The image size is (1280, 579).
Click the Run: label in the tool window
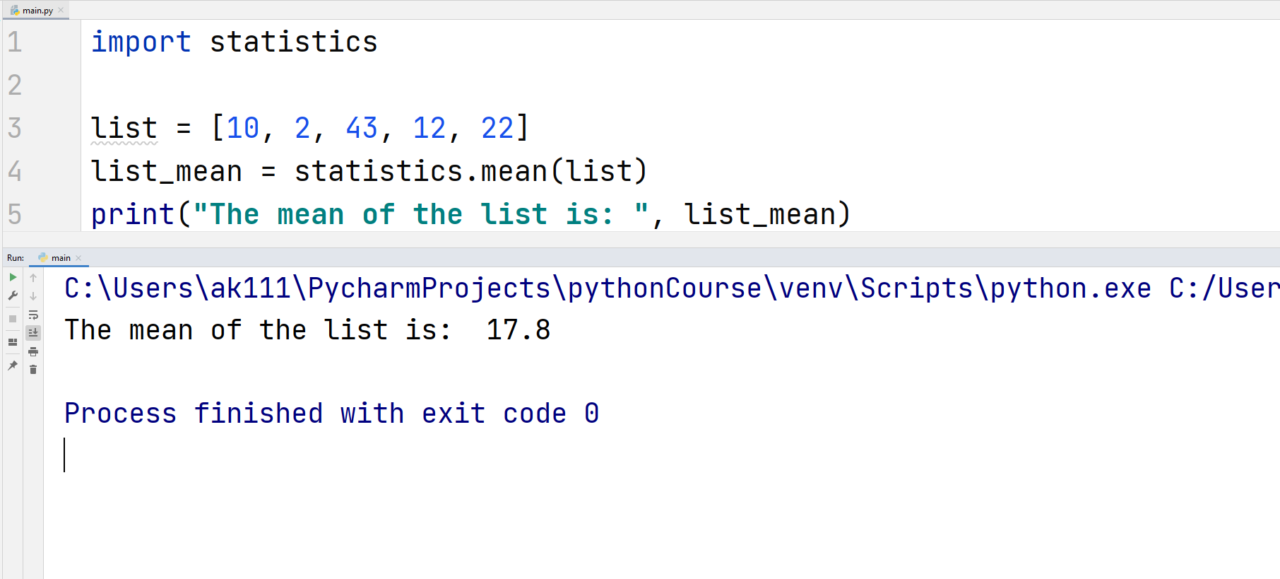click(x=14, y=257)
